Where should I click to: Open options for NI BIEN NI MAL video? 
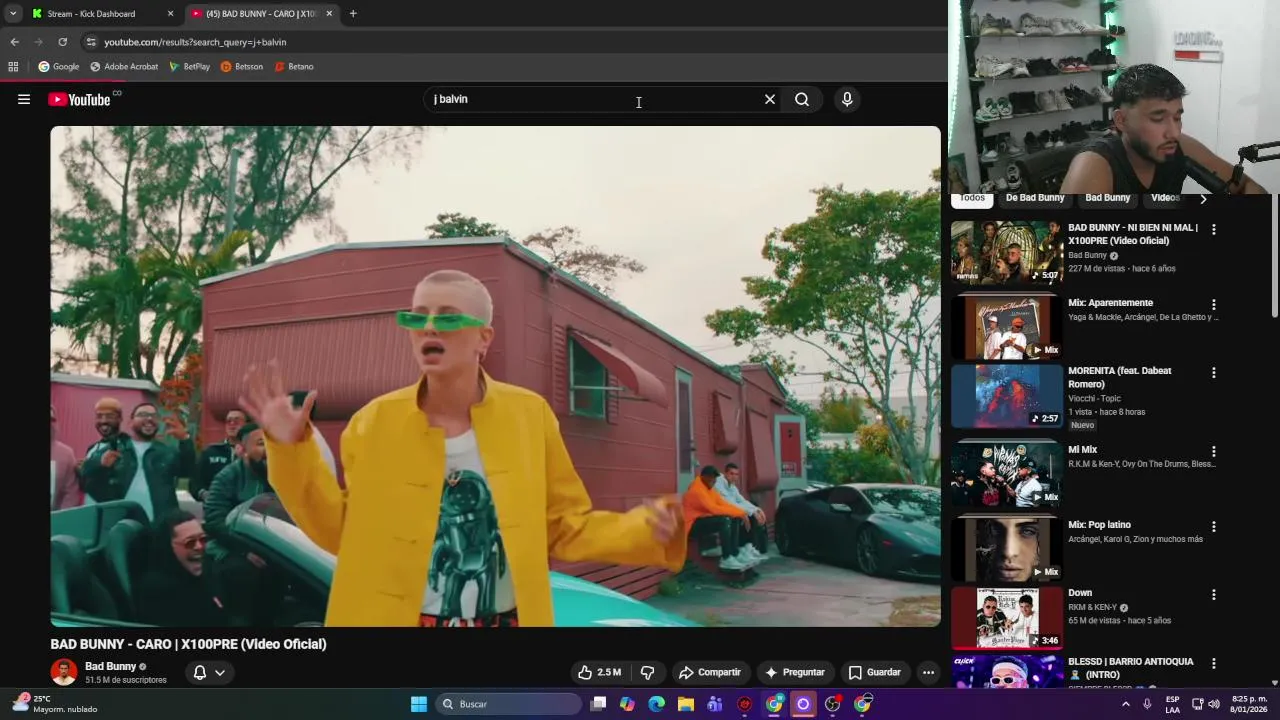[1214, 229]
